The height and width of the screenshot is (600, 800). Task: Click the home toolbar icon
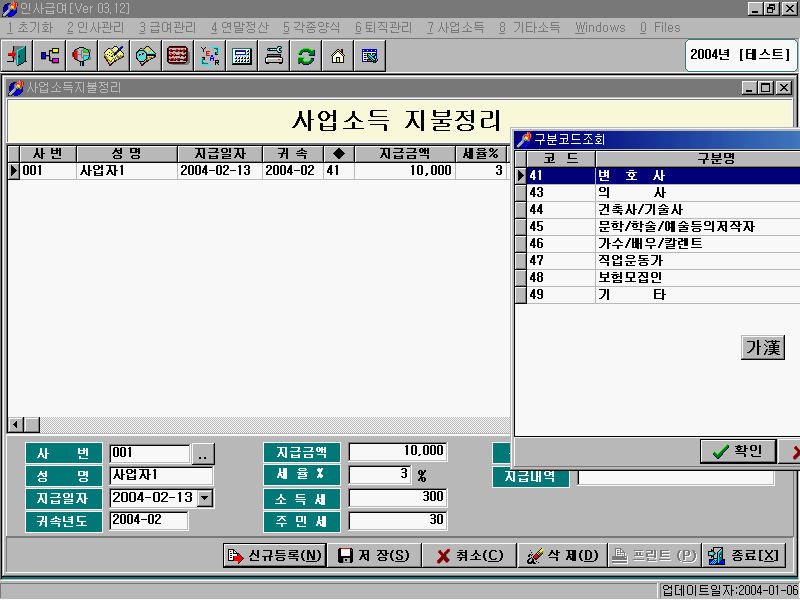coord(338,56)
